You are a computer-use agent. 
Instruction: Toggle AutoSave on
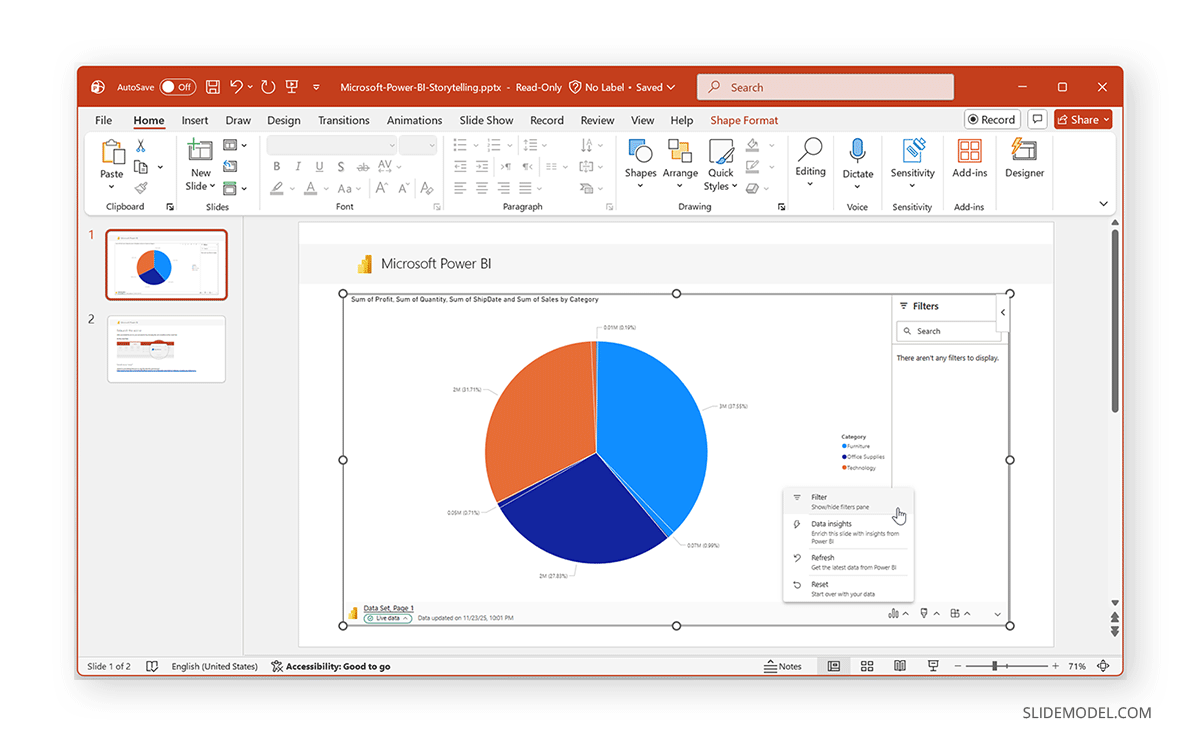178,87
